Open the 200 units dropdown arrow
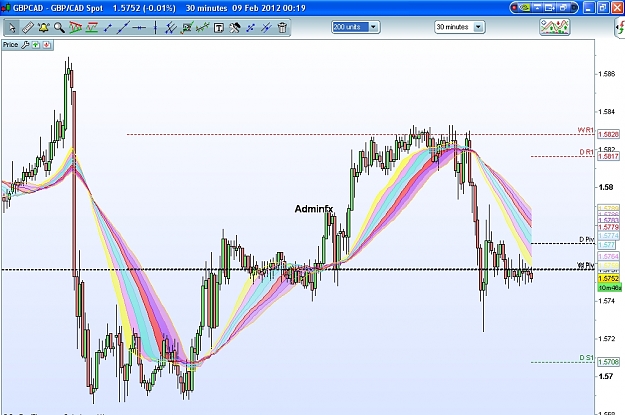 tap(373, 27)
